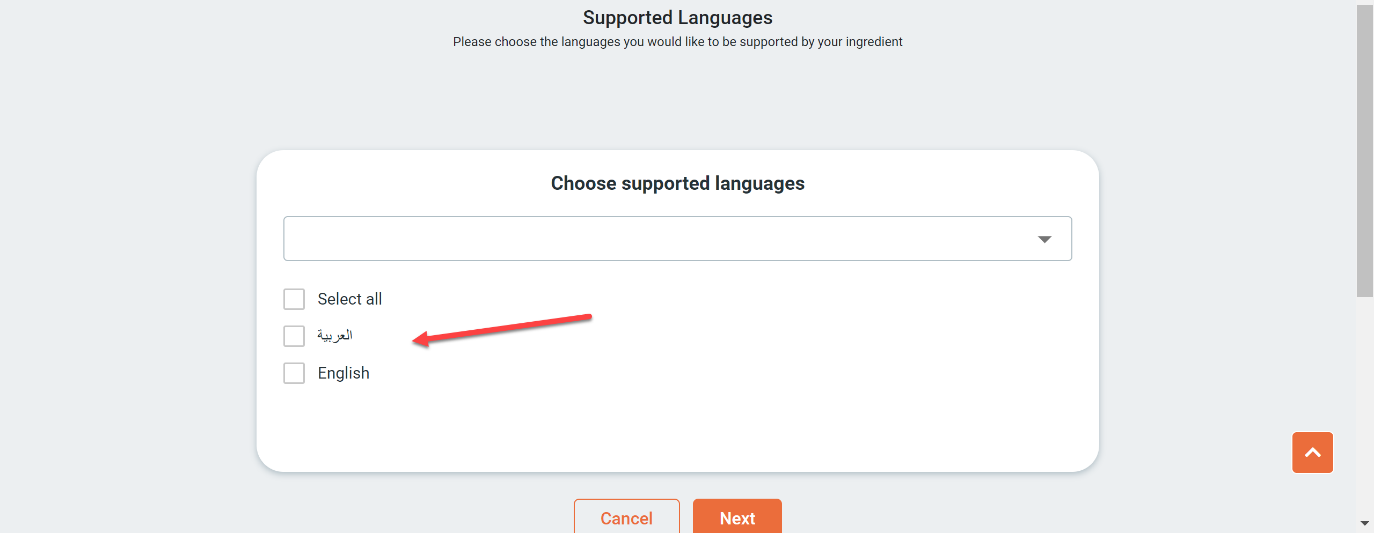This screenshot has height=533, width=1374.
Task: Click the orange scroll-to-top chevron button
Action: [1312, 452]
